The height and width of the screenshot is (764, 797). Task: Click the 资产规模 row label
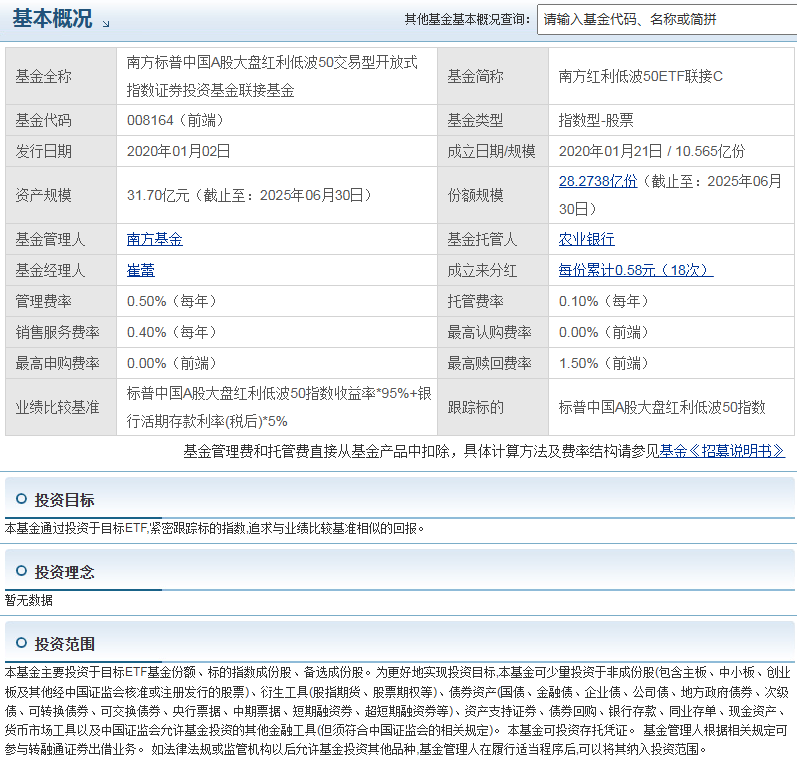click(43, 195)
